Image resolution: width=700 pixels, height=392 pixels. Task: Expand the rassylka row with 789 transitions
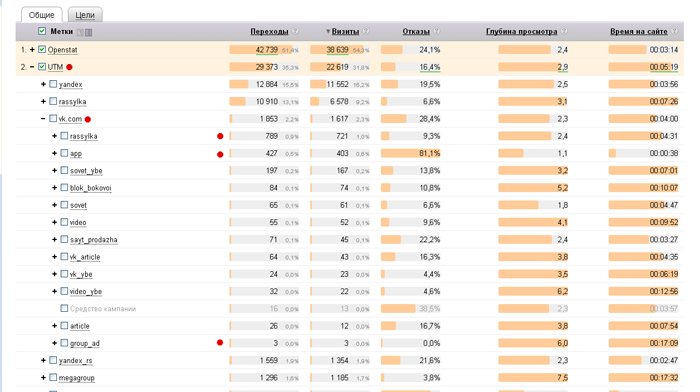click(54, 136)
